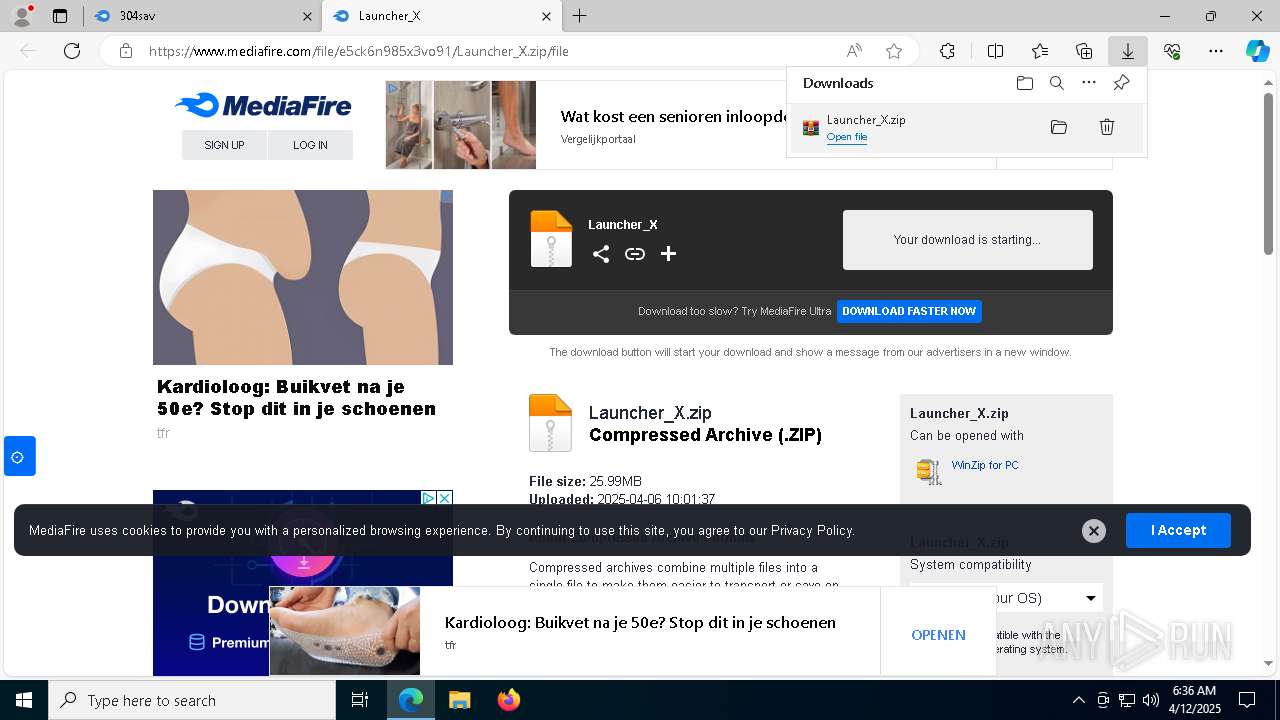Open Edge Settings and more menu

(x=1216, y=51)
